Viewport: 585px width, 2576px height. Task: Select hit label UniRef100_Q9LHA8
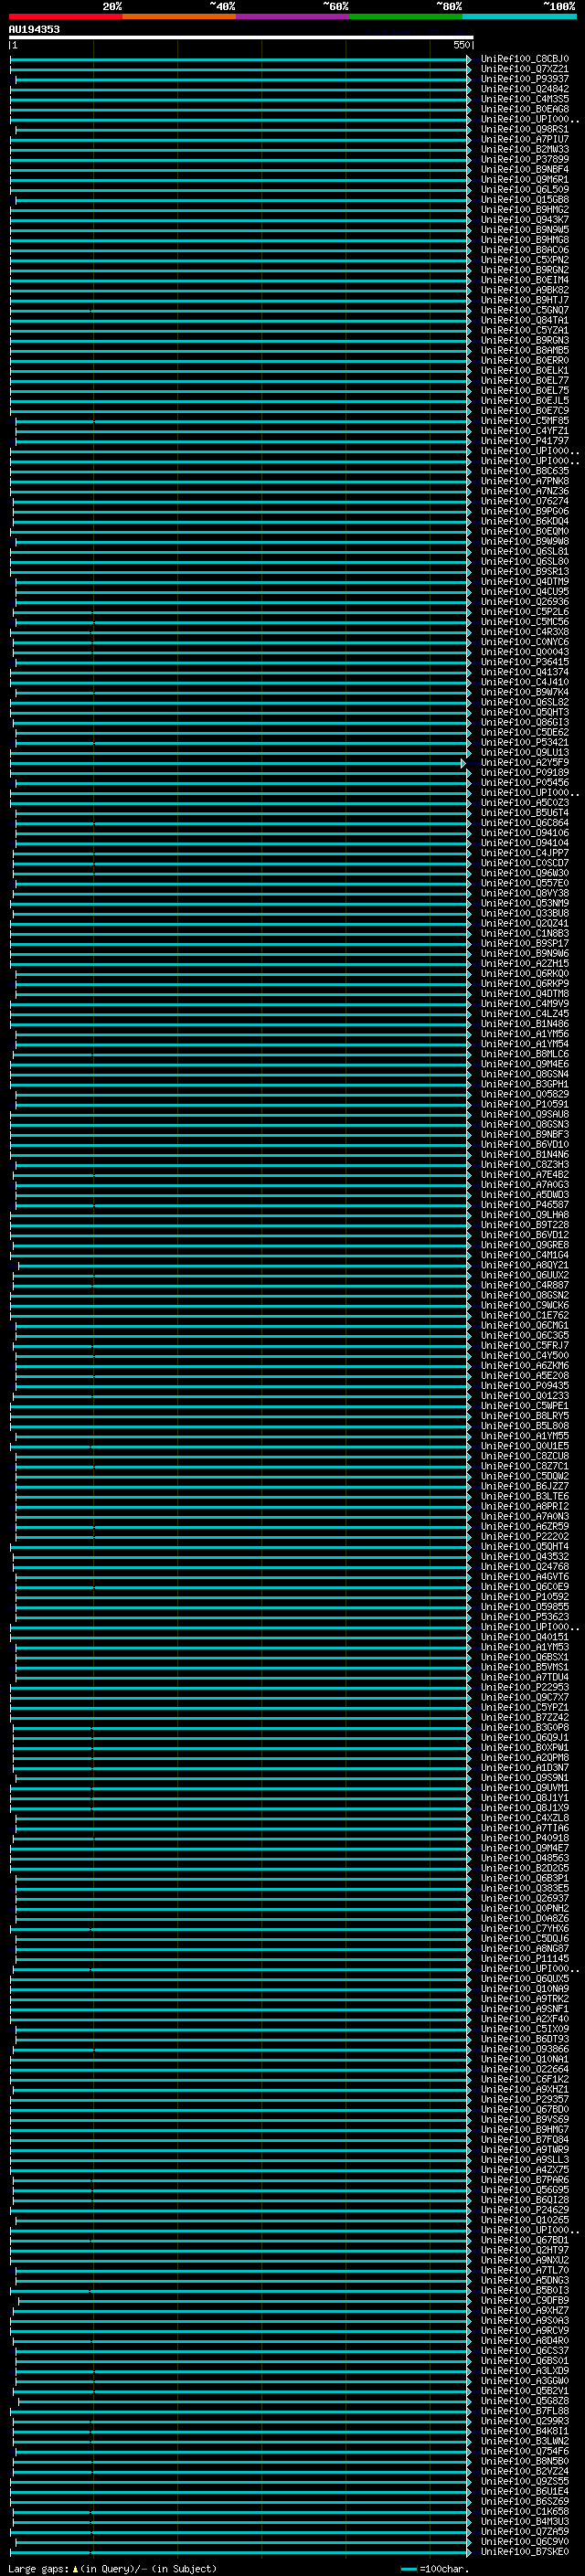pos(525,1214)
